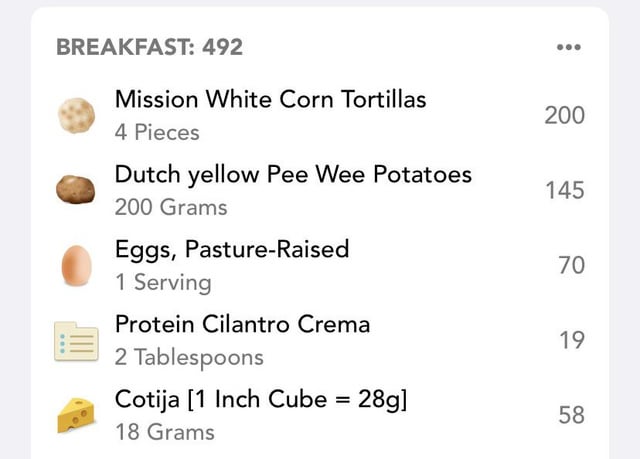Tap the 145 calorie value for potatoes
This screenshot has height=459, width=640.
(565, 190)
